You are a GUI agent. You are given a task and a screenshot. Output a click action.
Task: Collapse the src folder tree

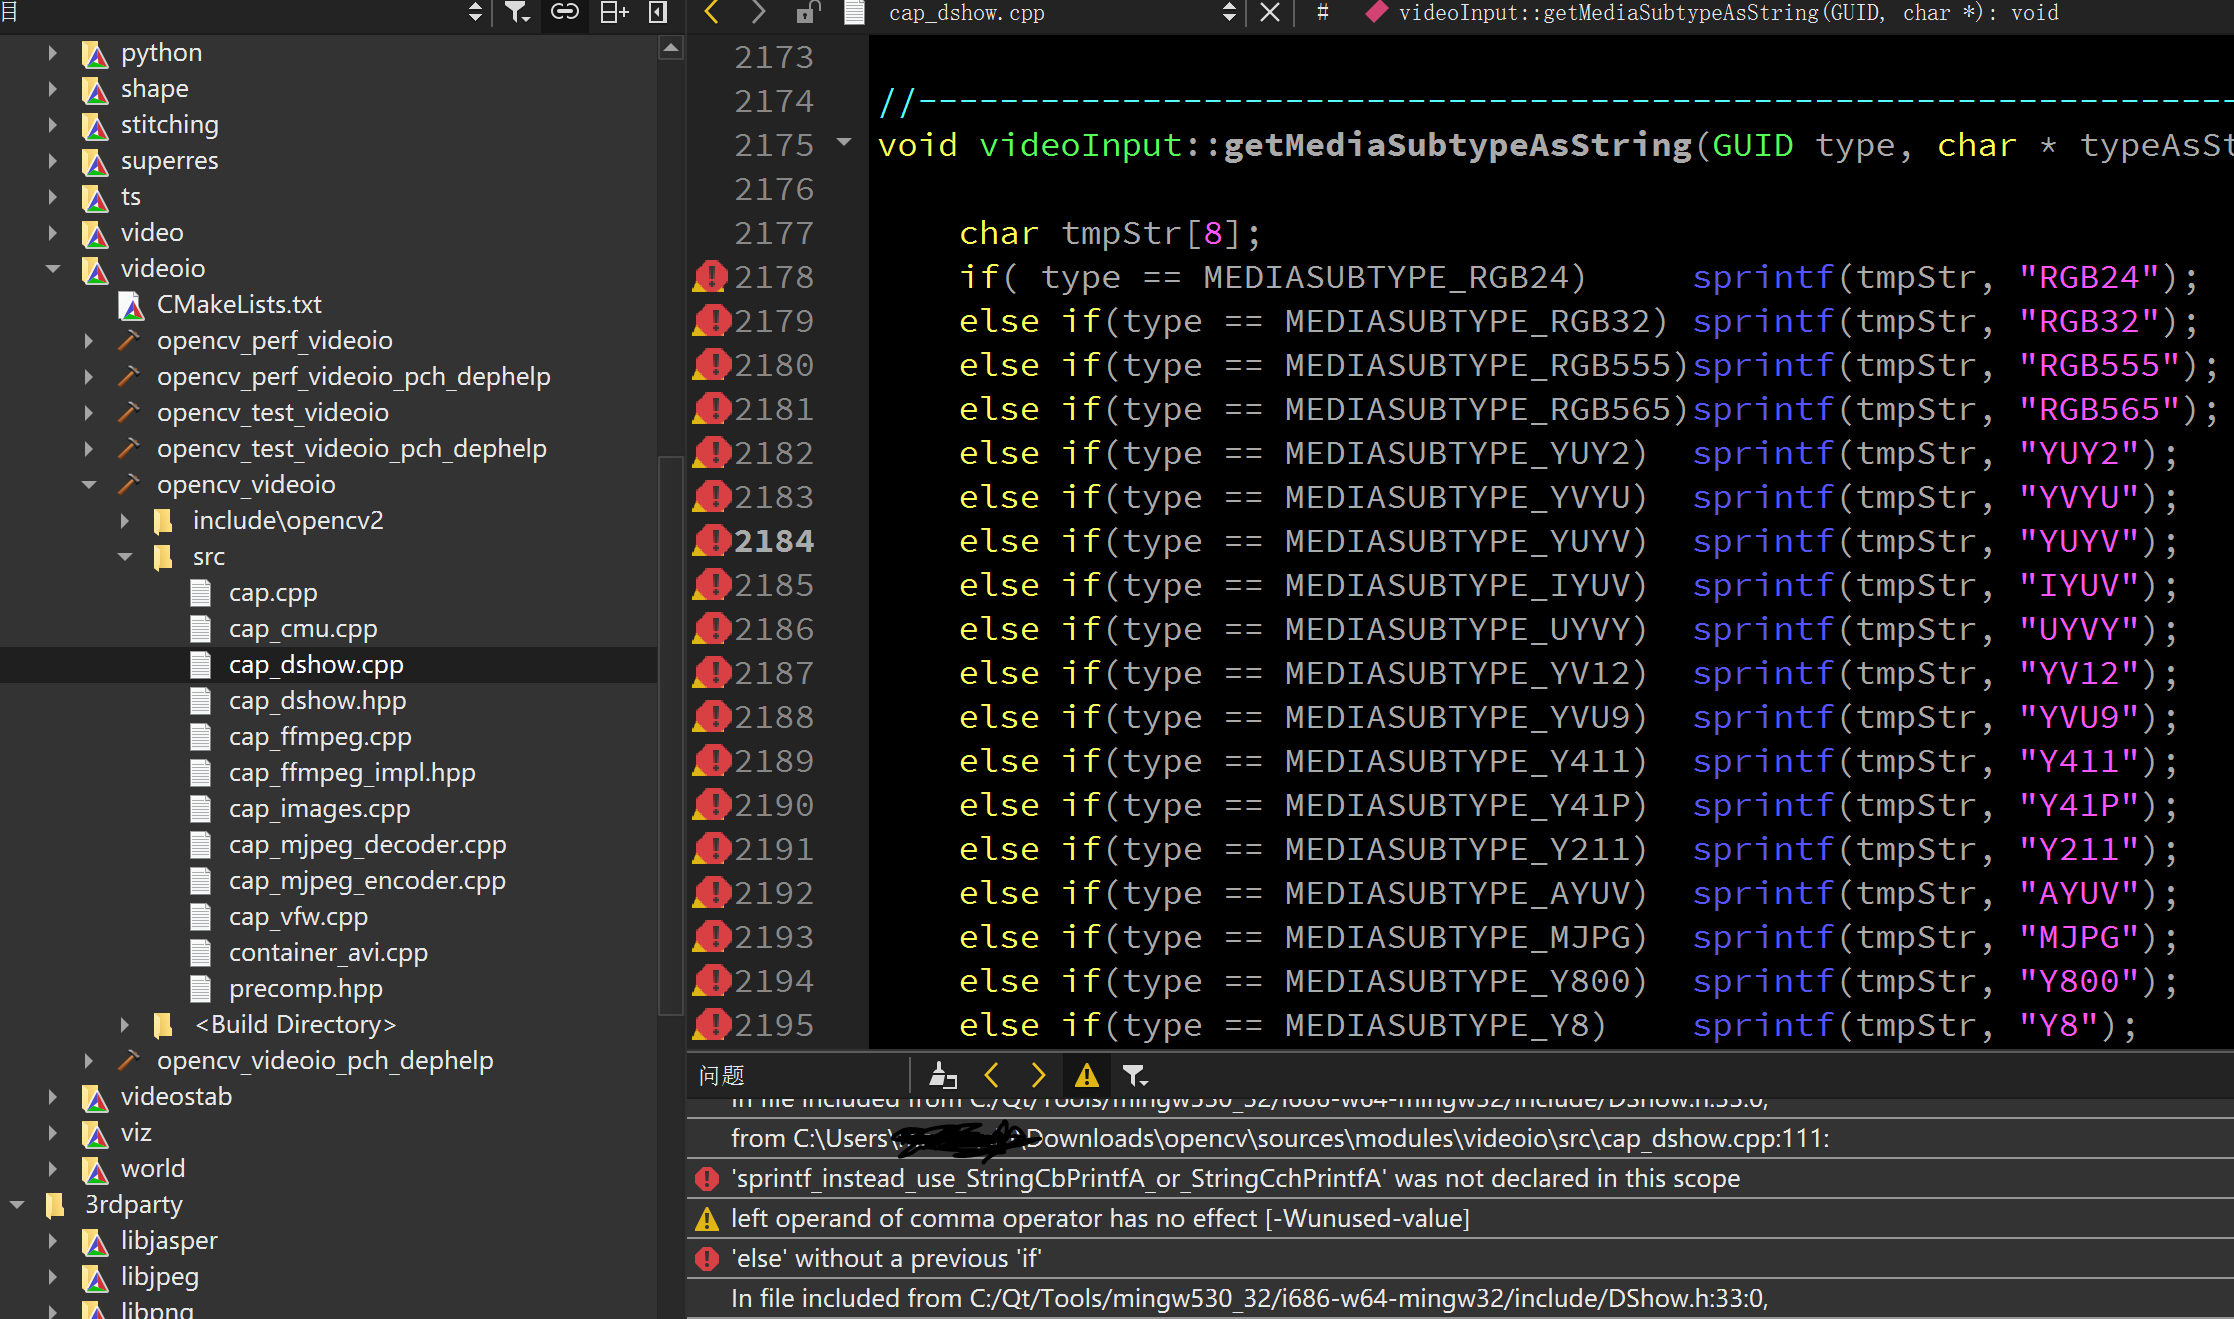tap(125, 556)
